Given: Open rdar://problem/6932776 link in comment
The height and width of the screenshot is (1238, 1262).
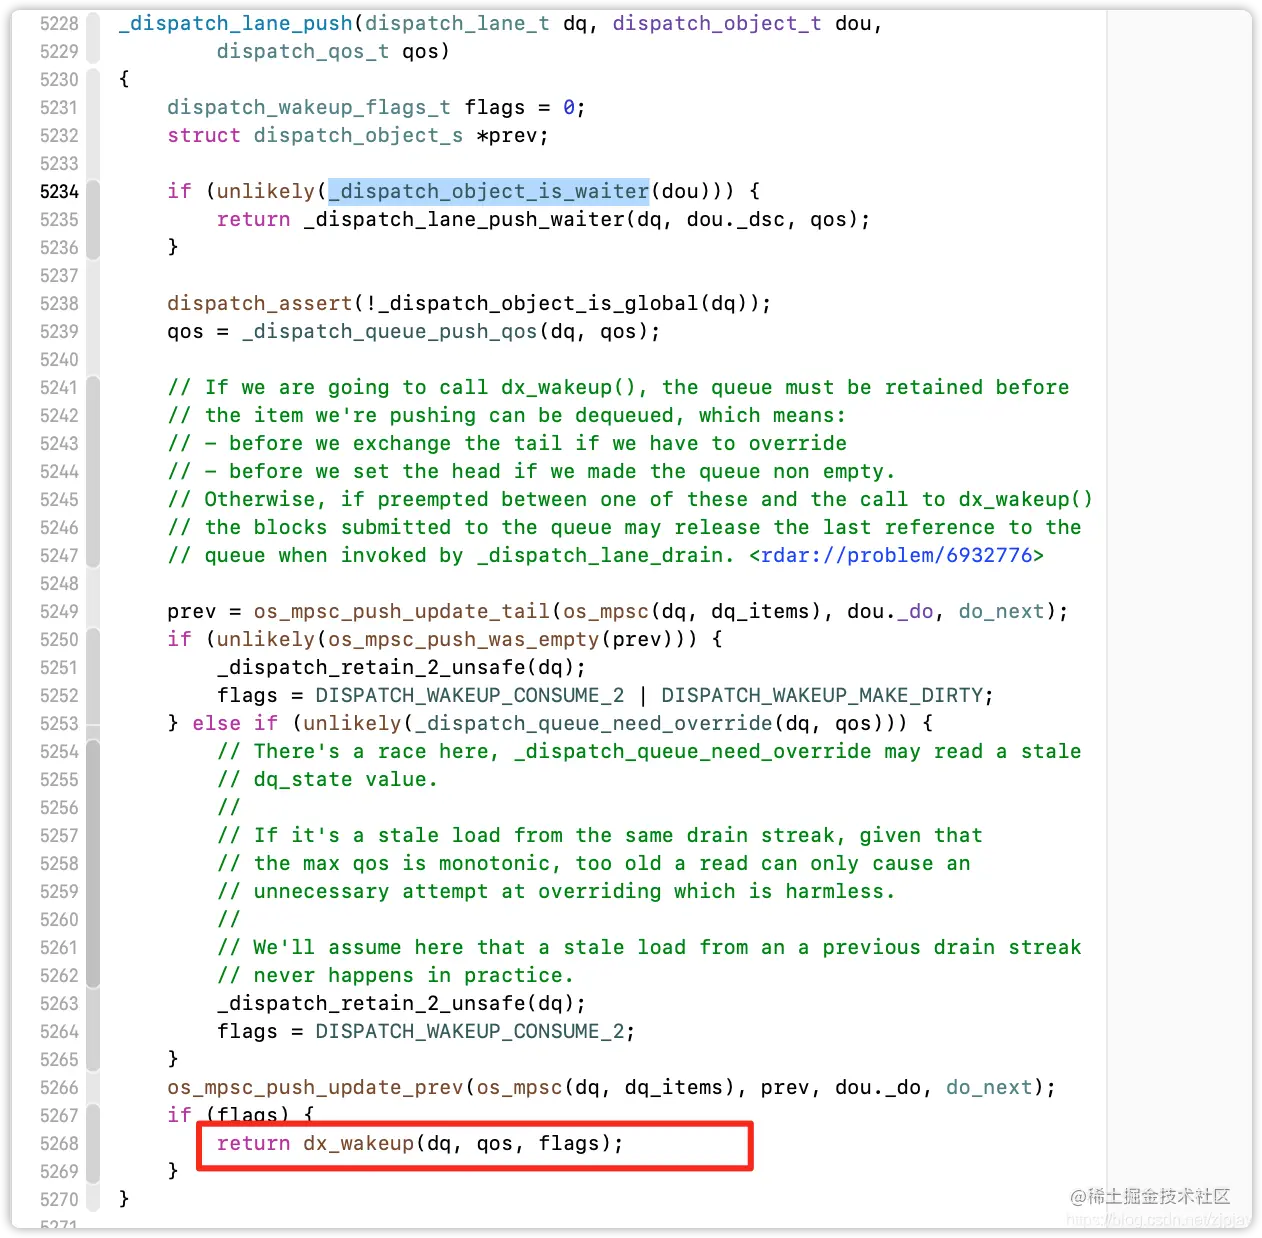Looking at the screenshot, I should click(896, 555).
